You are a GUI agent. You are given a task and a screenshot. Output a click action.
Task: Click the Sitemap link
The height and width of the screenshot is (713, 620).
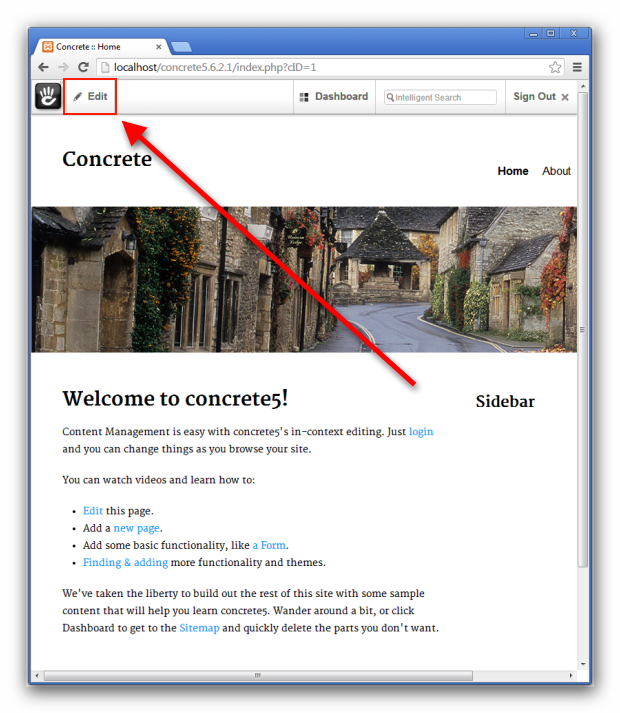pyautogui.click(x=199, y=628)
